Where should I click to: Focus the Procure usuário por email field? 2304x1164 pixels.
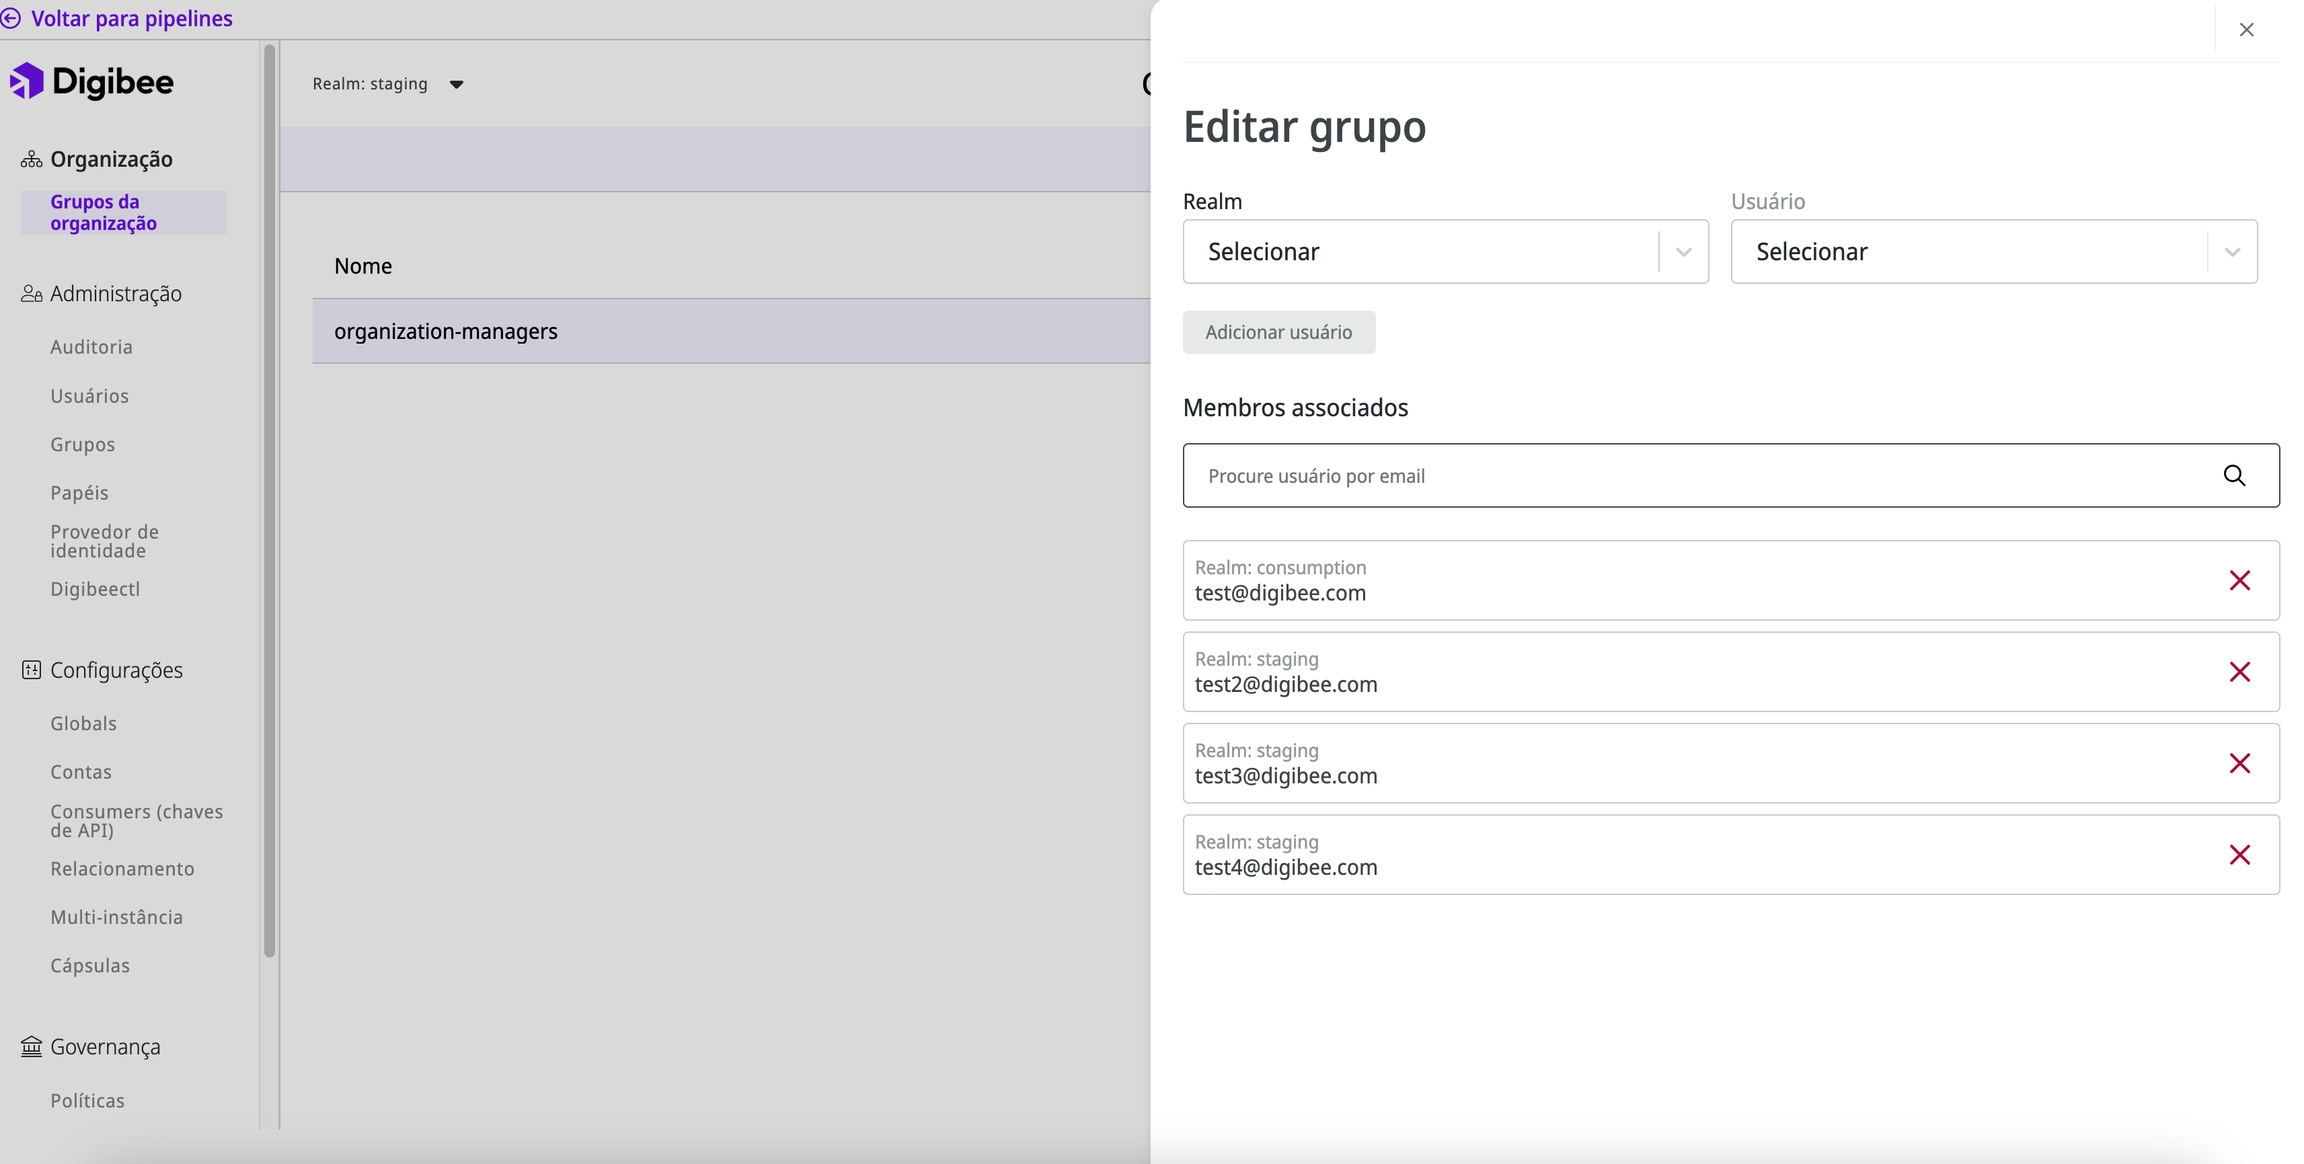click(x=1700, y=476)
